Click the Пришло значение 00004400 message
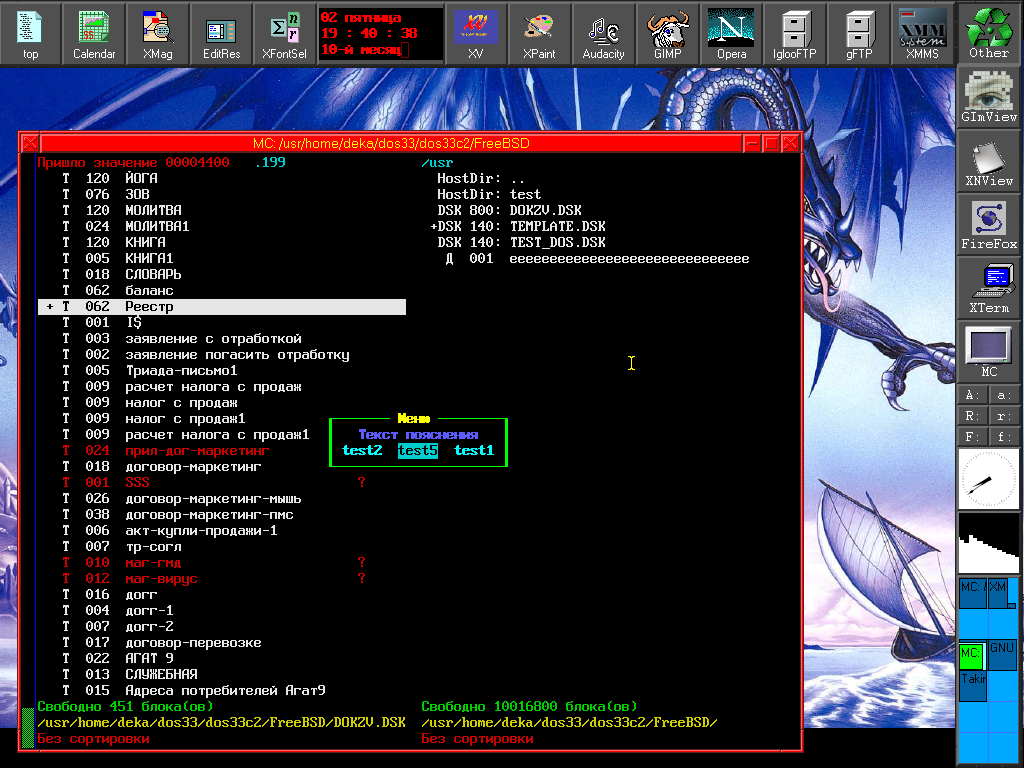1024x768 pixels. (x=133, y=163)
